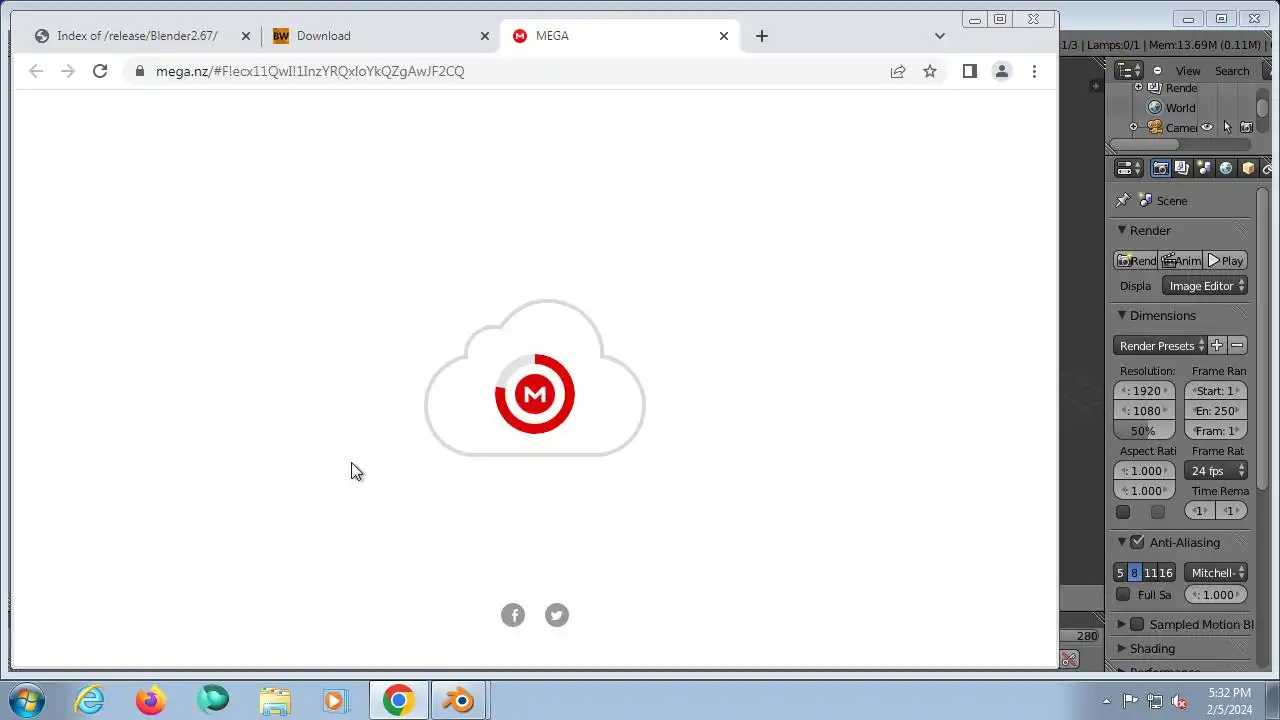Remove render preset with minus button

click(1237, 345)
